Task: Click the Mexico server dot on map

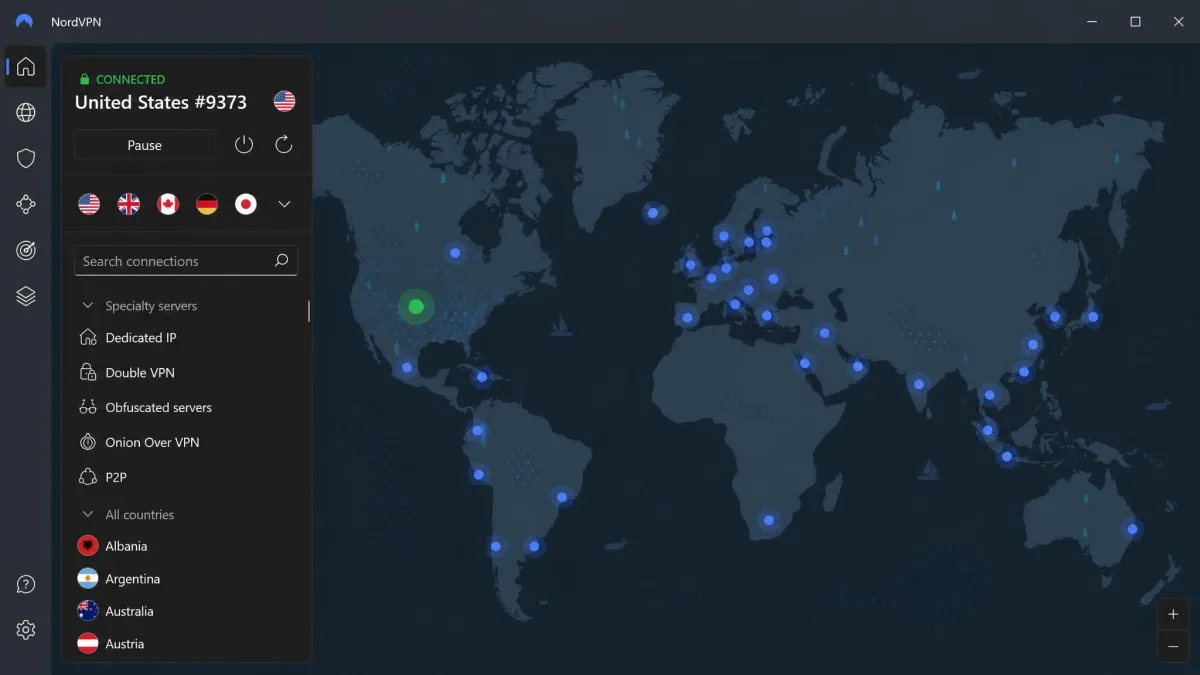Action: [x=407, y=367]
